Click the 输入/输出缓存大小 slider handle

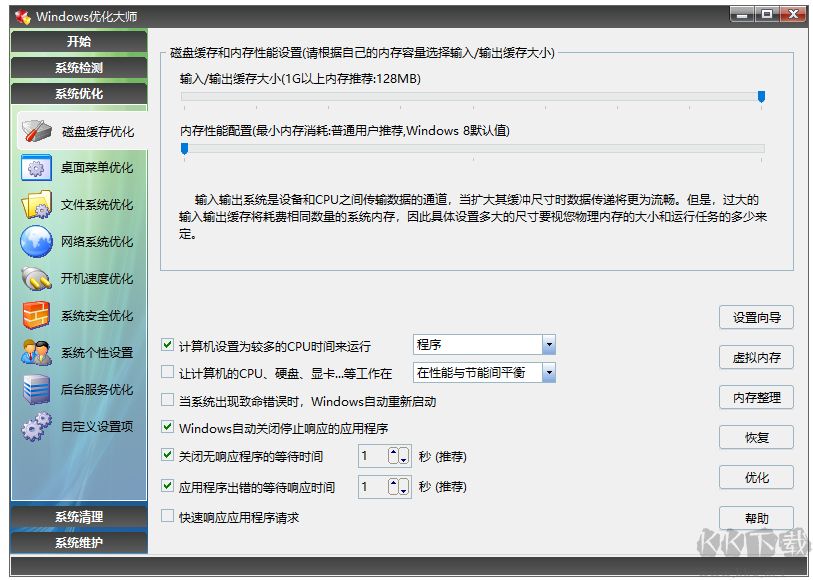(761, 96)
